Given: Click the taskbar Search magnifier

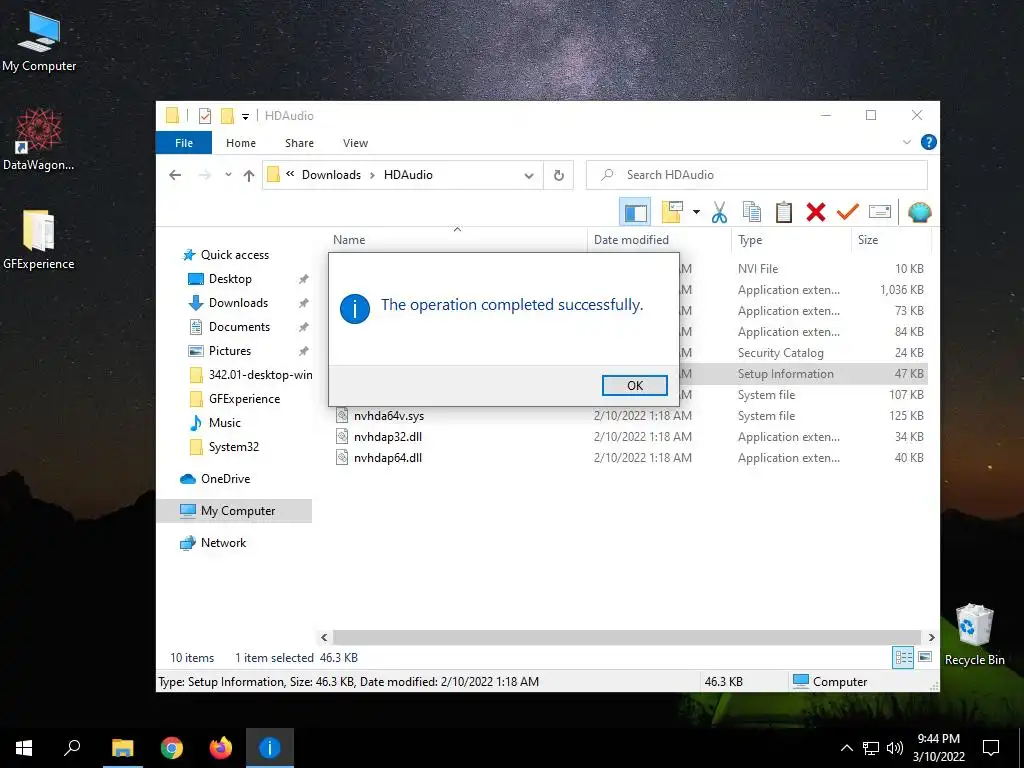Looking at the screenshot, I should (72, 748).
